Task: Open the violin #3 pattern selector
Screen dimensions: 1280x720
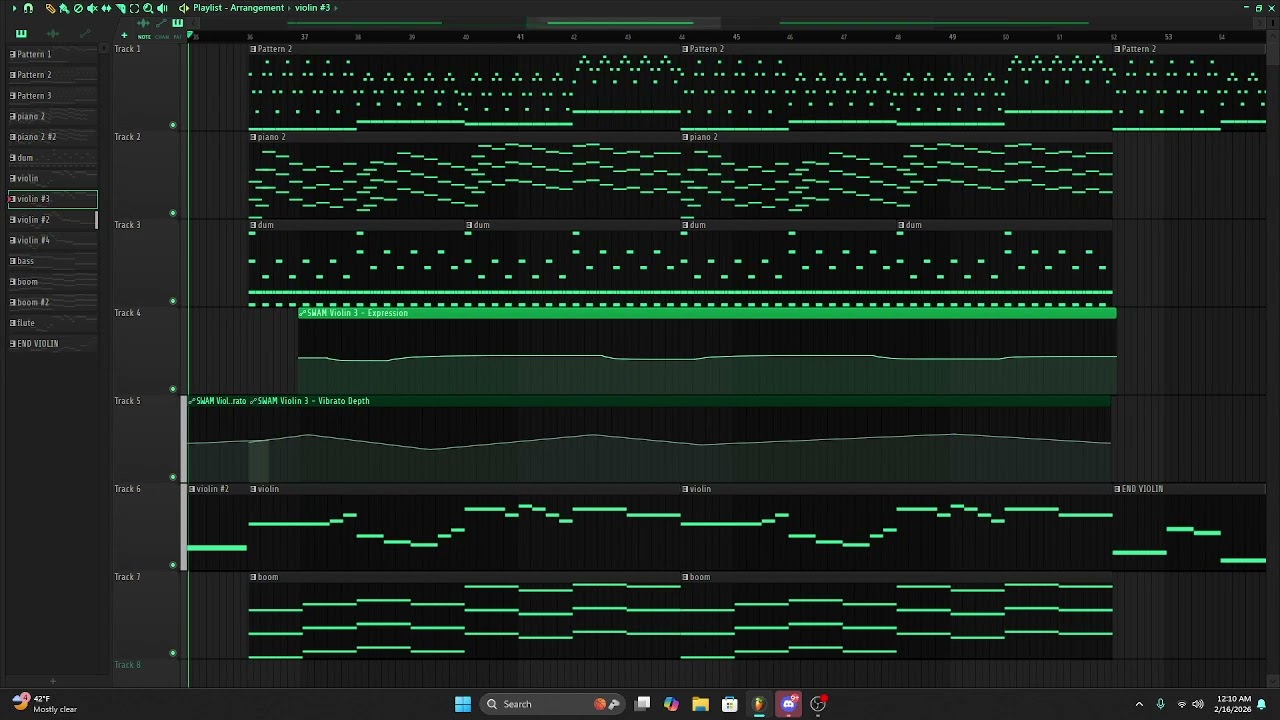Action: [312, 8]
